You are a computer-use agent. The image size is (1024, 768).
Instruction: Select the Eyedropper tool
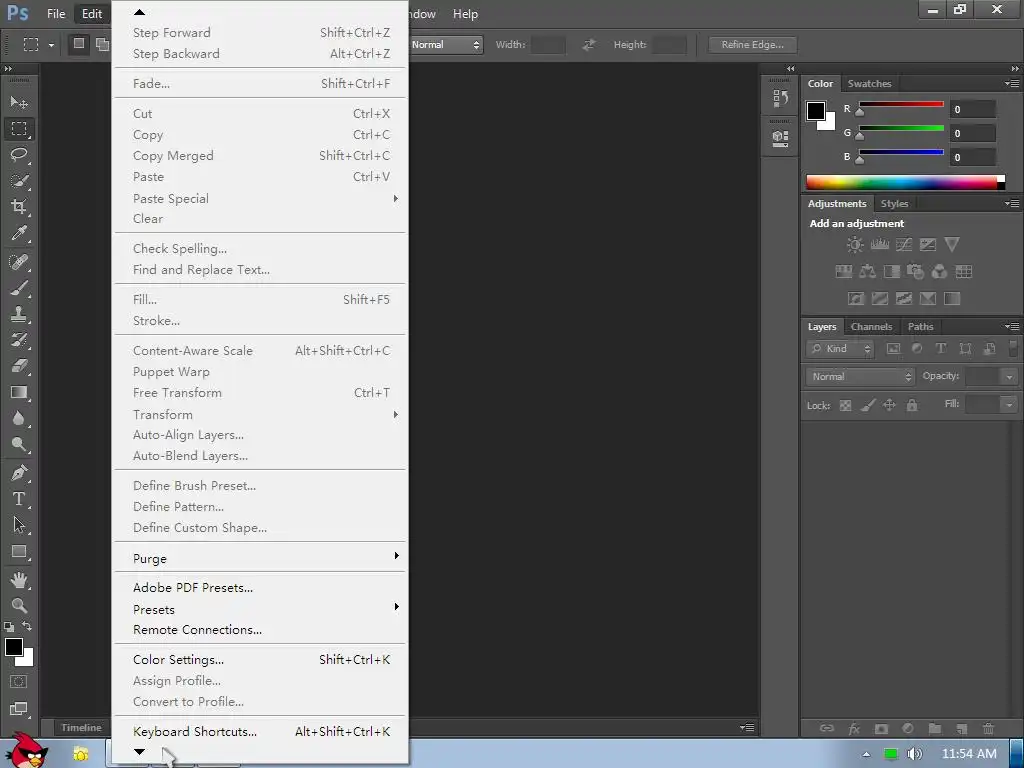pos(19,233)
